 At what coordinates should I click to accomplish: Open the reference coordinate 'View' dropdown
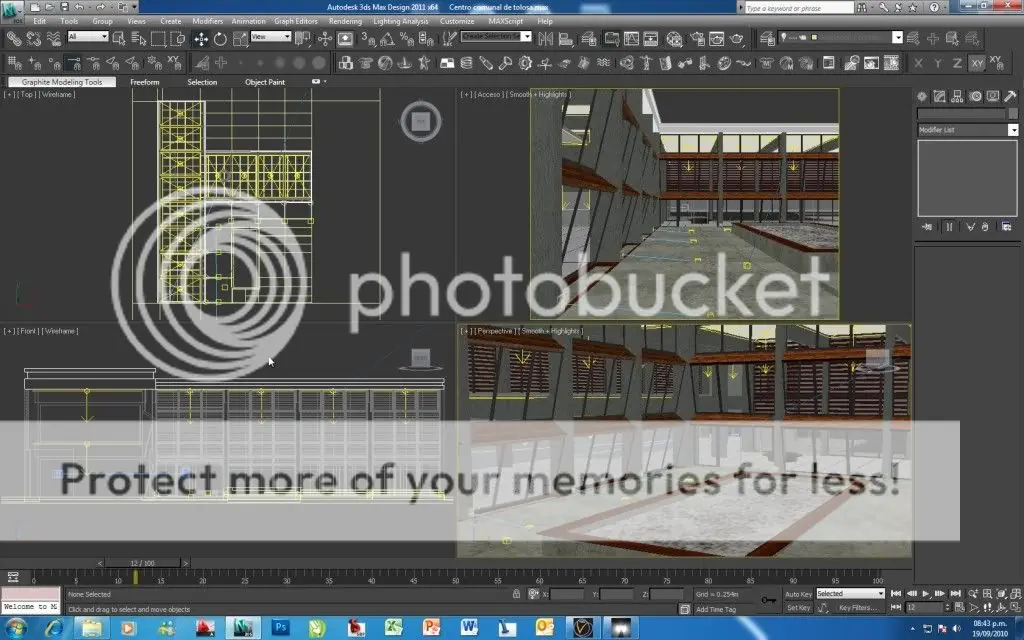(270, 37)
